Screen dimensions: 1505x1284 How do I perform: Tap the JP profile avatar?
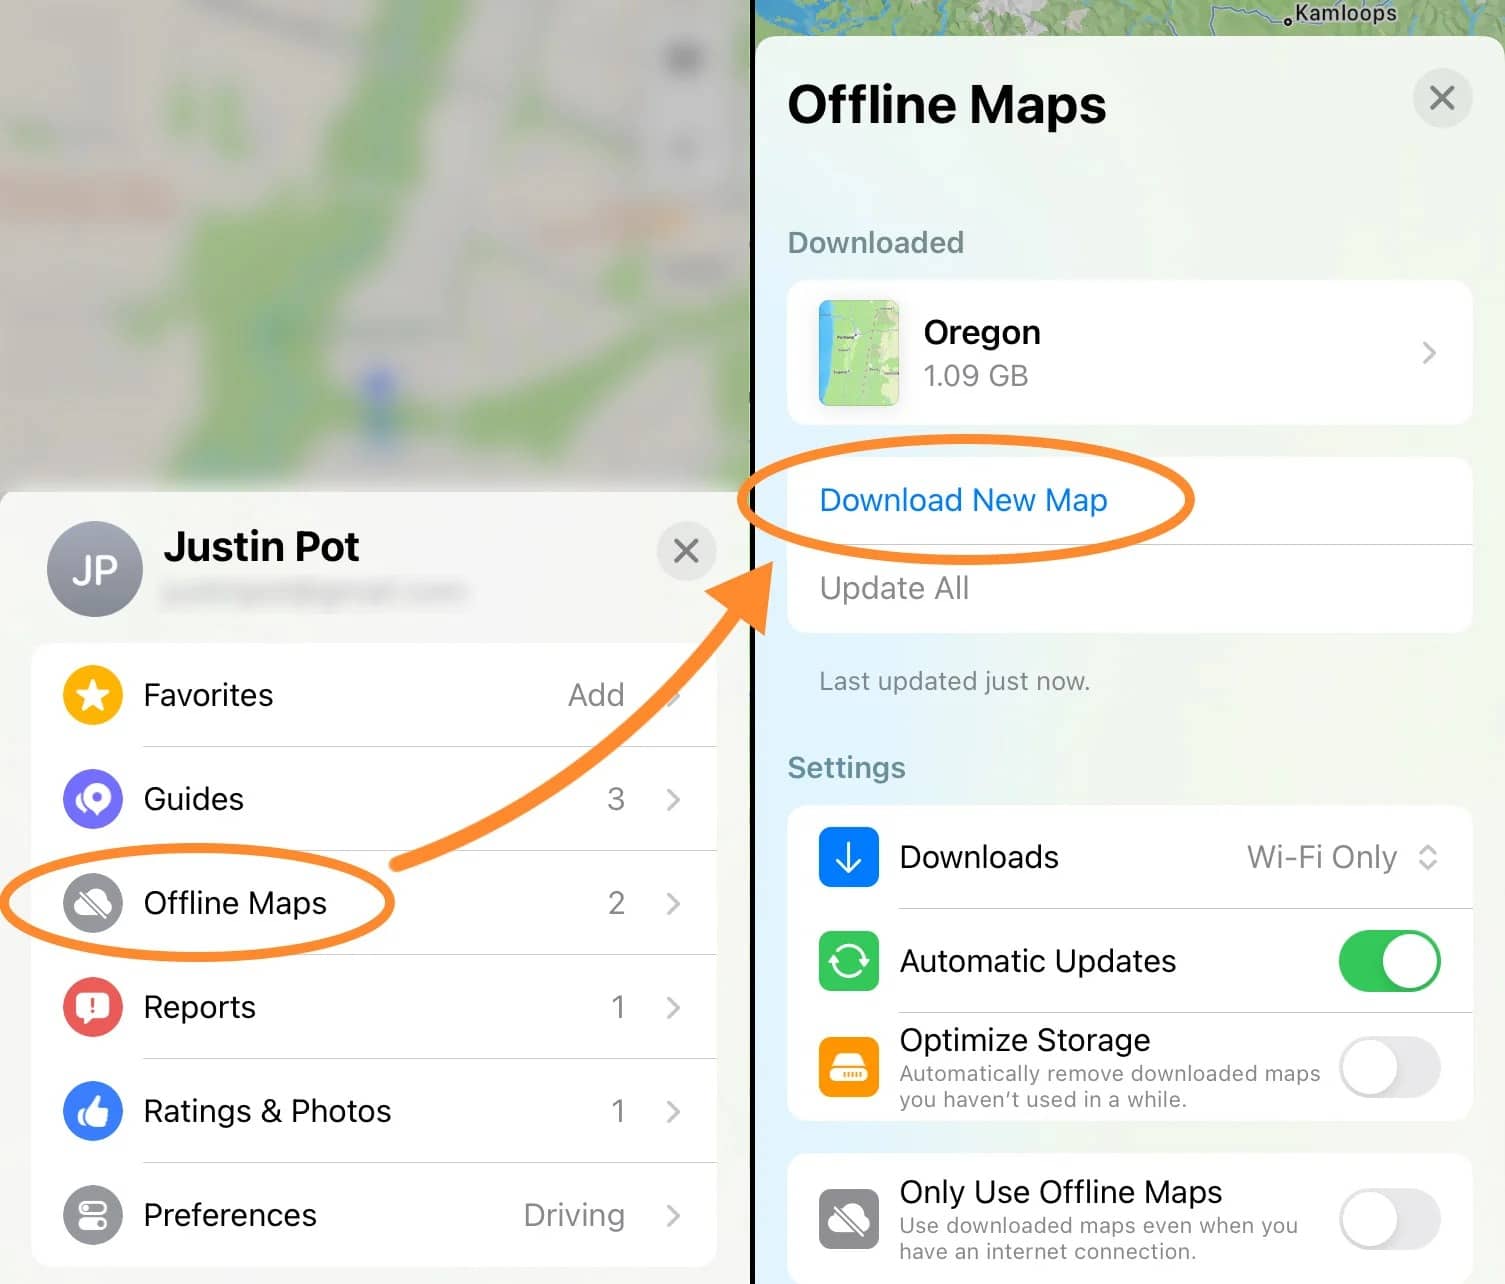95,569
